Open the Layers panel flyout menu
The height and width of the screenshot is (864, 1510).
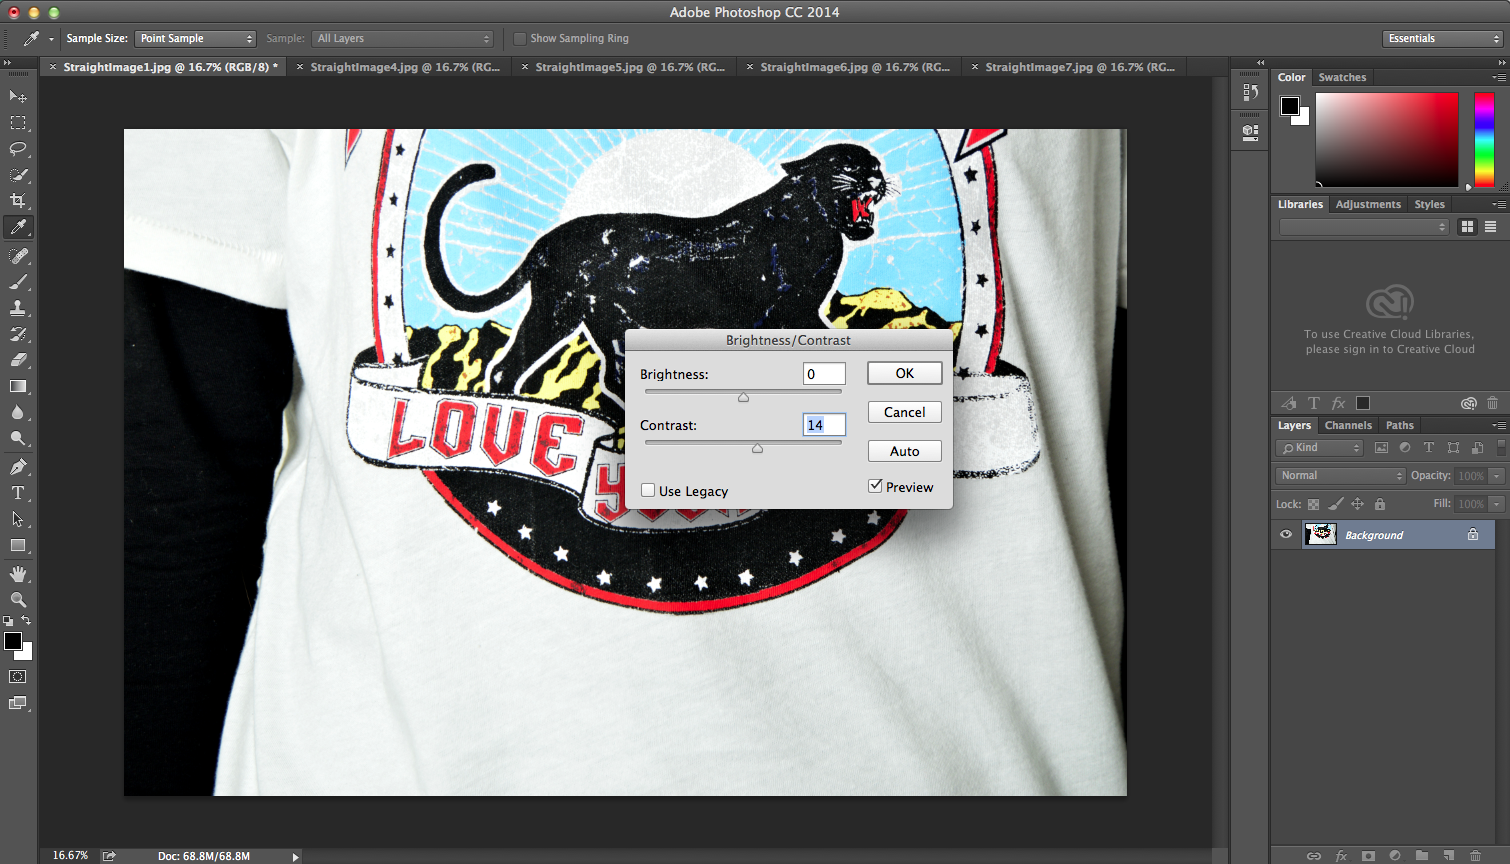(1499, 425)
